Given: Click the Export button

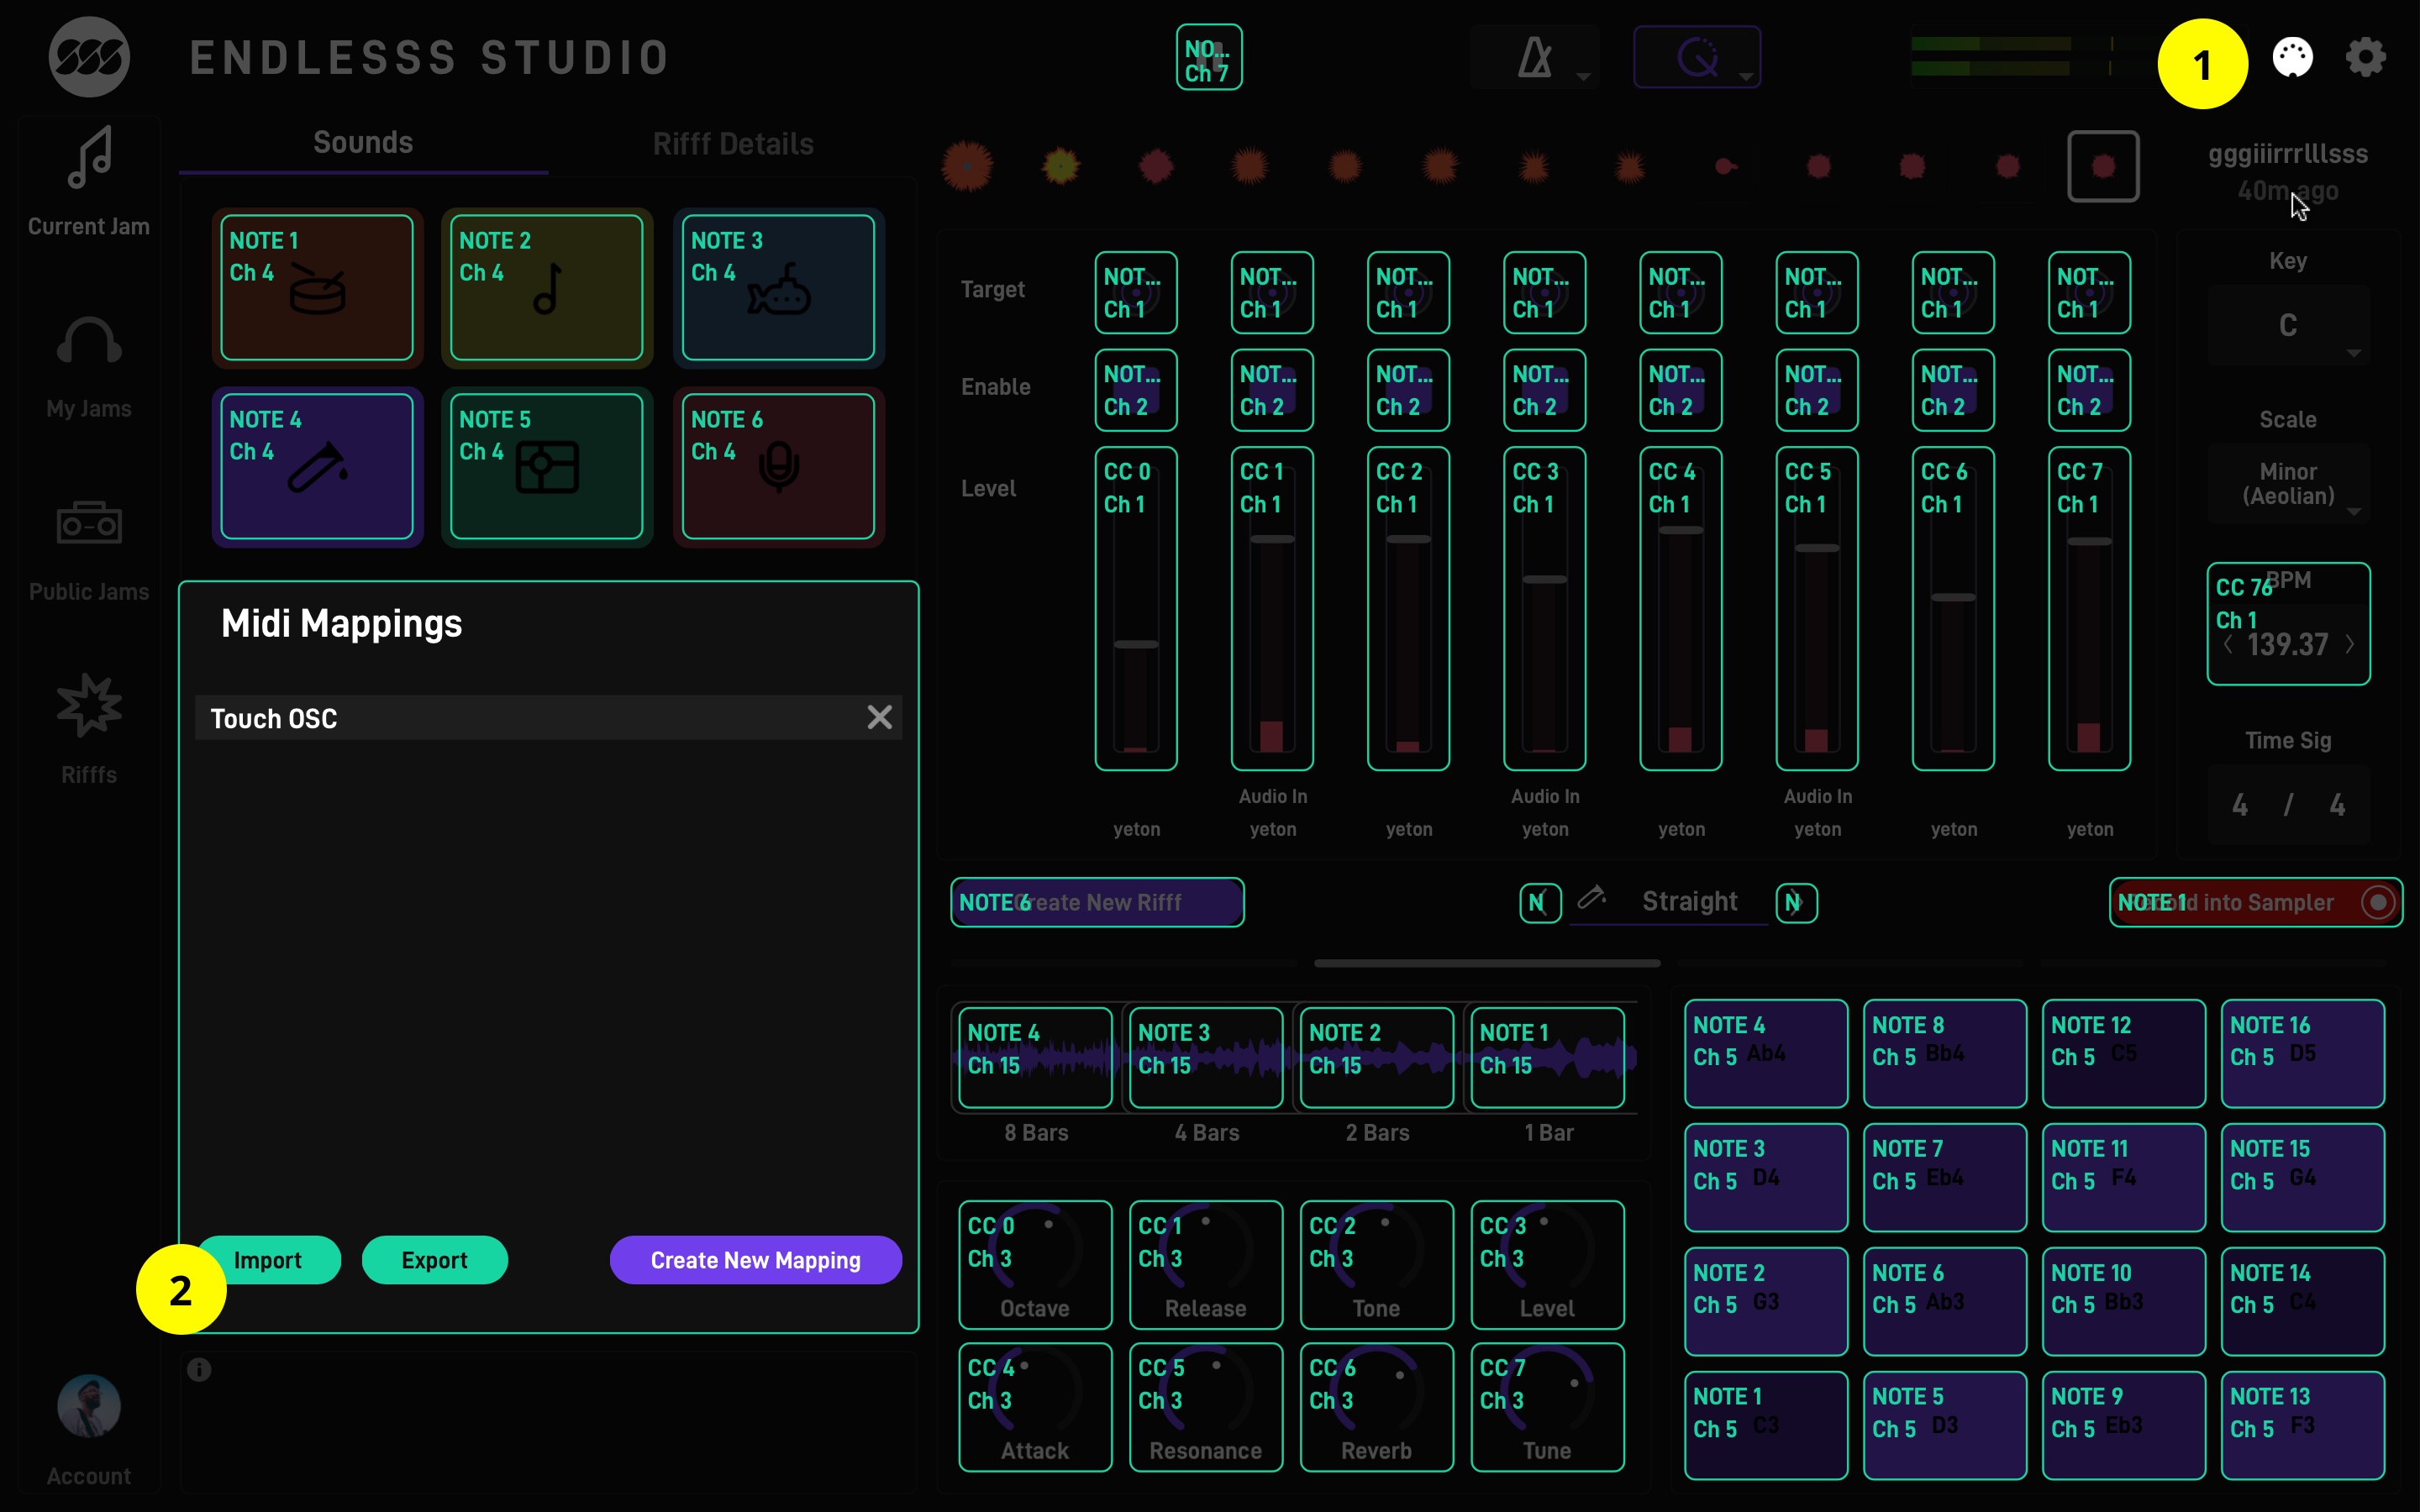Looking at the screenshot, I should click(x=434, y=1260).
